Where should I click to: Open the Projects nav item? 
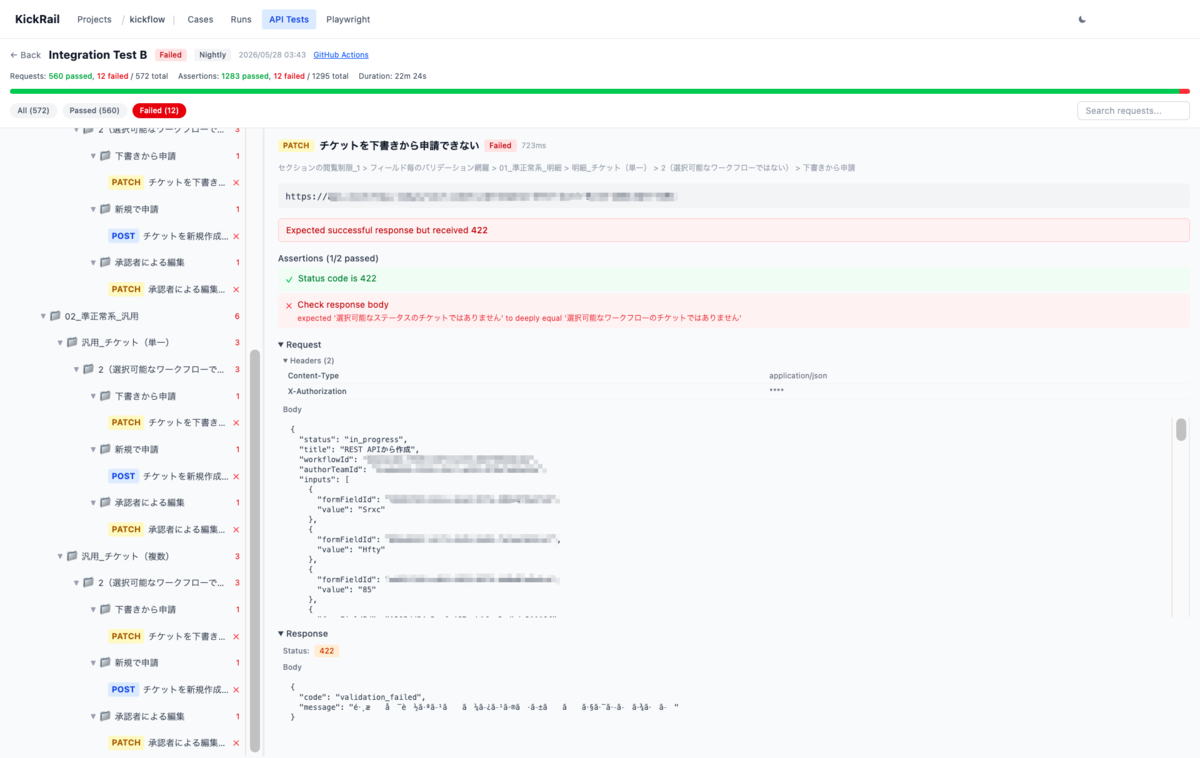(95, 19)
